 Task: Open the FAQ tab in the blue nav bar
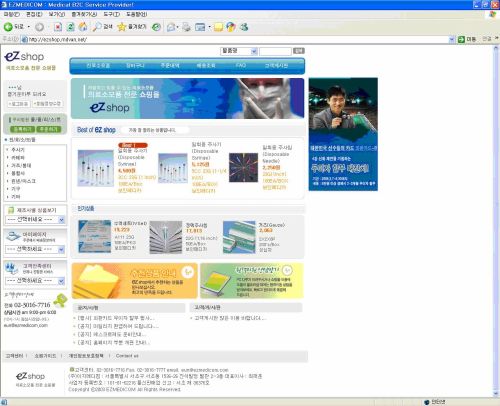(241, 65)
